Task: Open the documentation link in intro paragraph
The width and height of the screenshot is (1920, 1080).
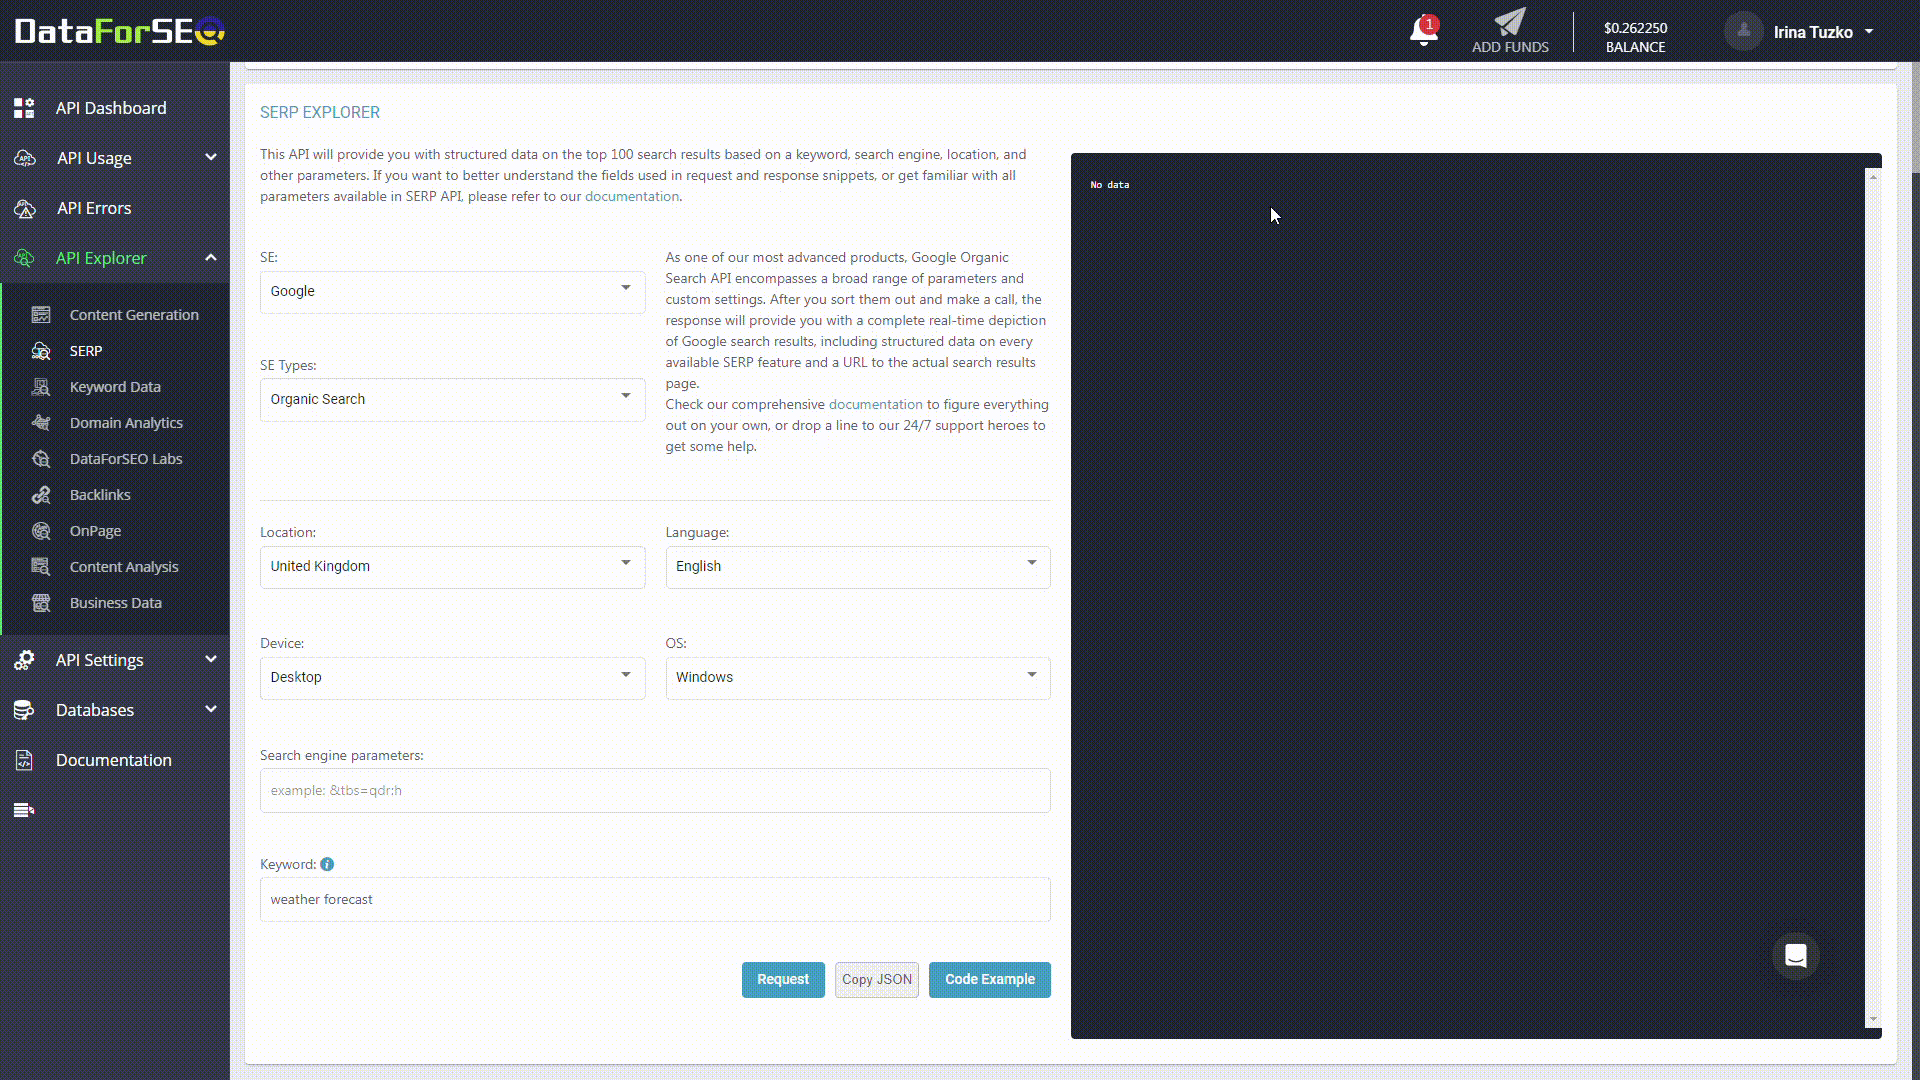Action: pos(632,196)
